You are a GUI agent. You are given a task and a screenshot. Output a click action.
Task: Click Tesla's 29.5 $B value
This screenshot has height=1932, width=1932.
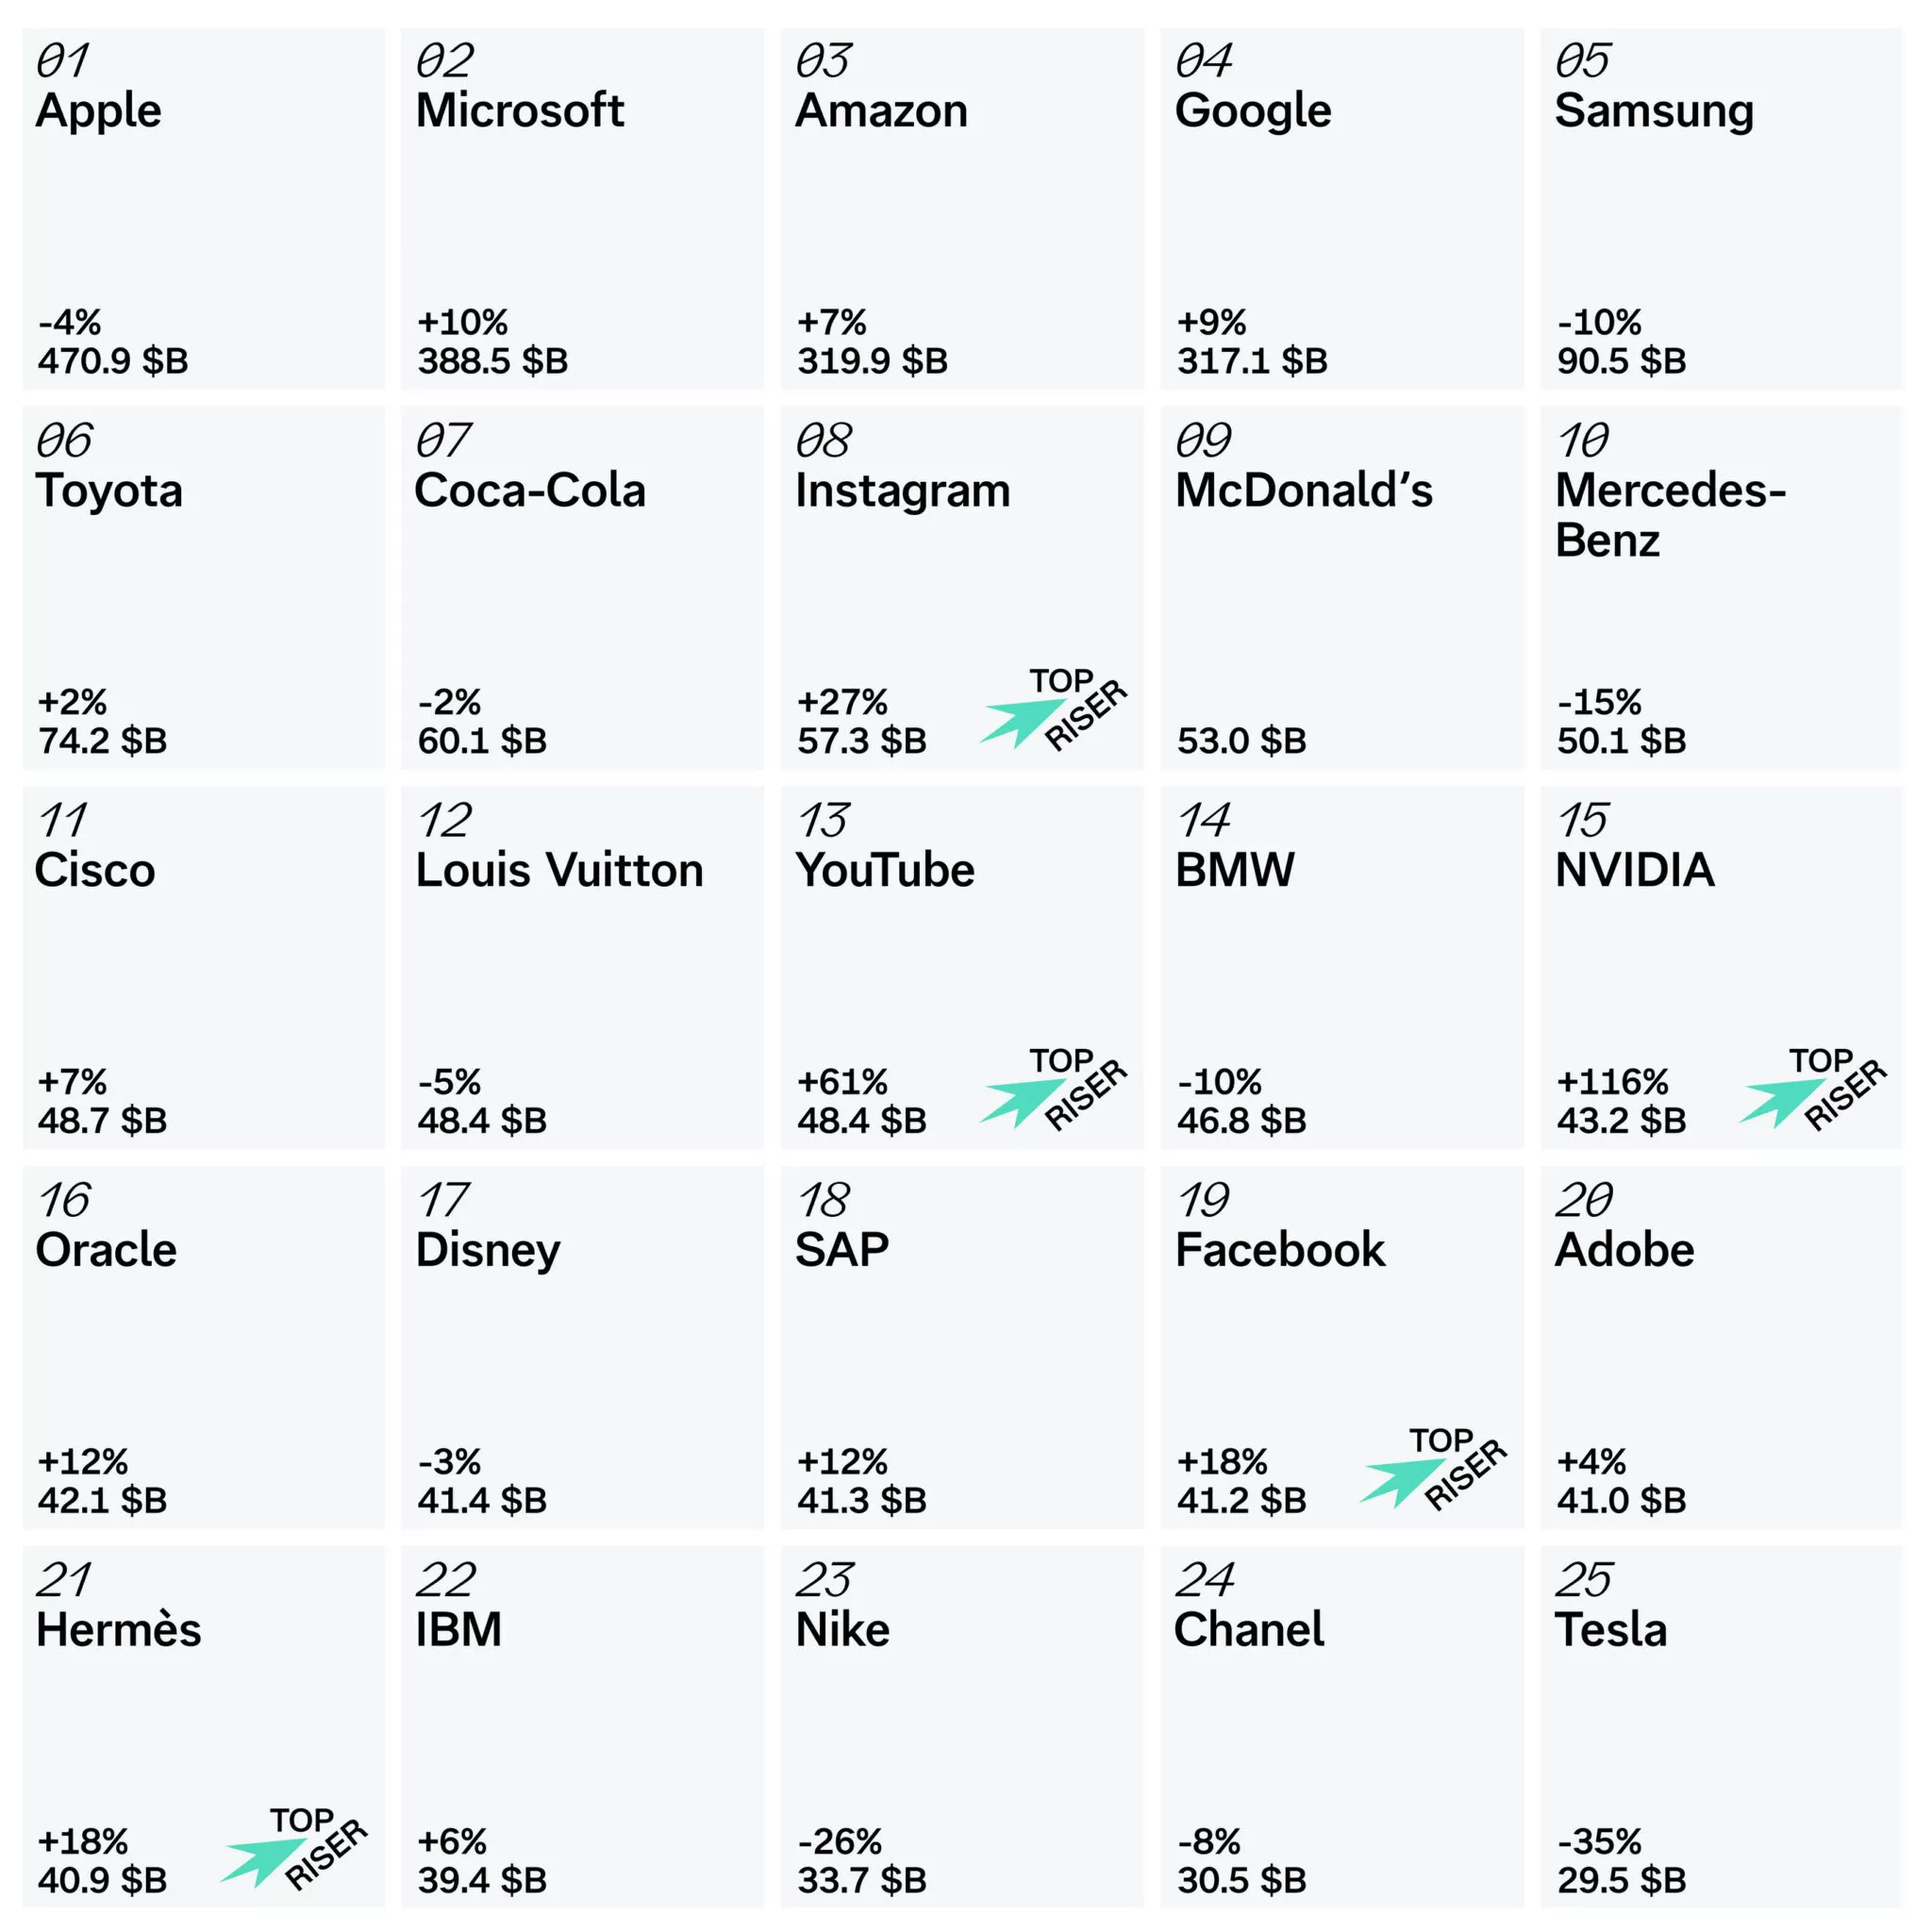tap(1621, 1880)
